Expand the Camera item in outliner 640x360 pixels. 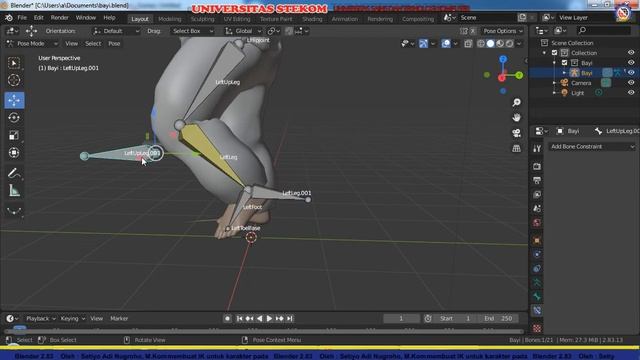554,83
